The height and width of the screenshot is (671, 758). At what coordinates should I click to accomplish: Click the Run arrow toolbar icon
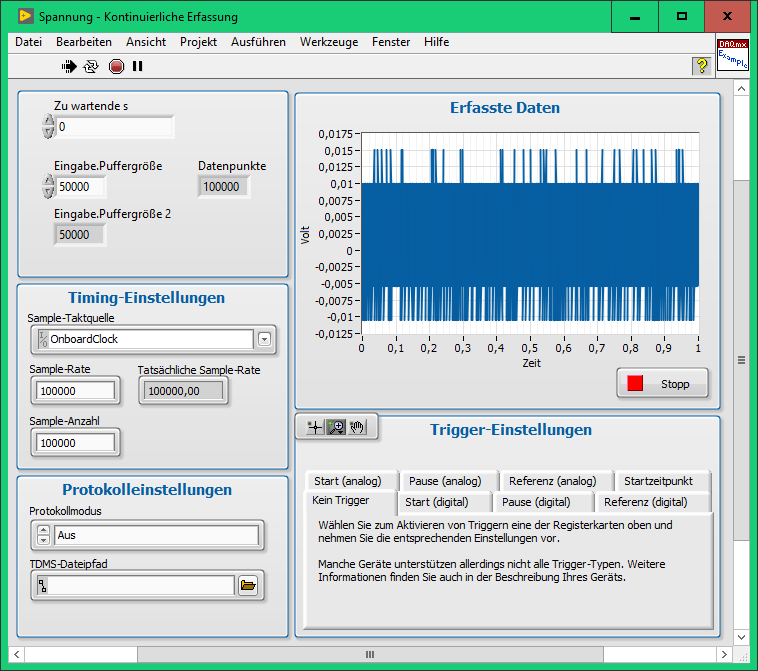tap(69, 66)
